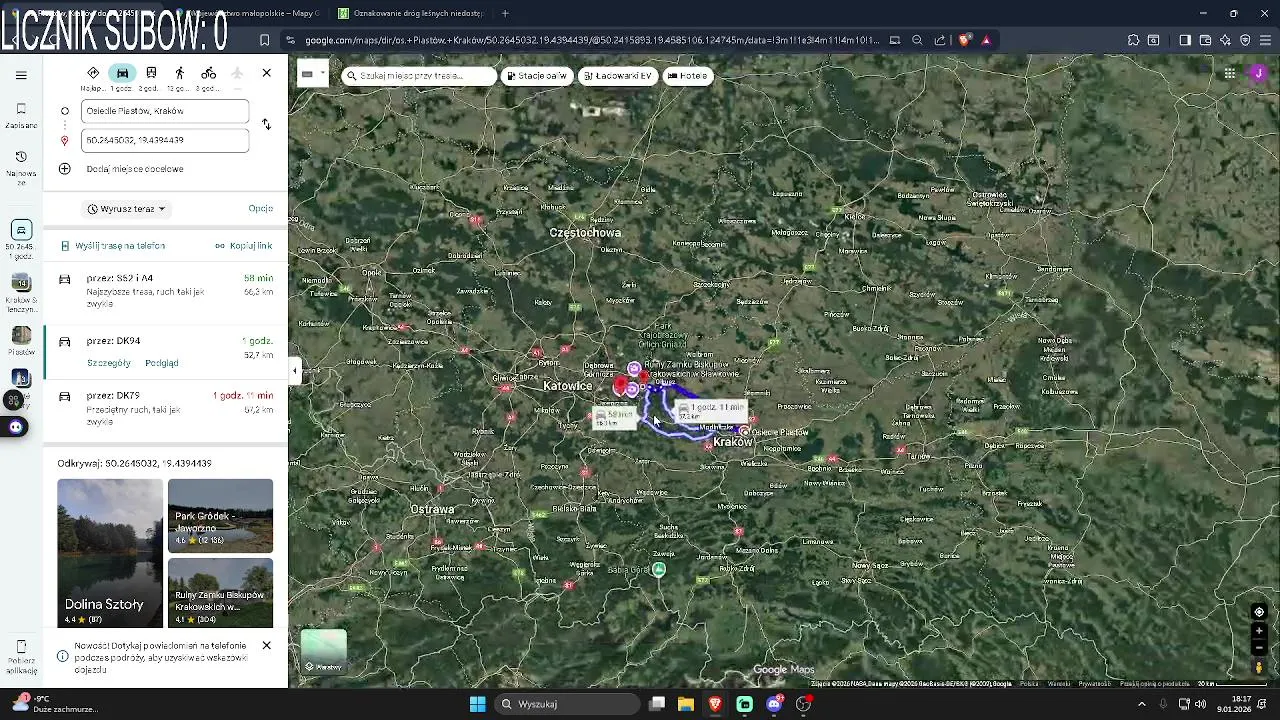Screen dimensions: 1280x720
Task: Click Wyślij trasę na telefon
Action: 112,245
